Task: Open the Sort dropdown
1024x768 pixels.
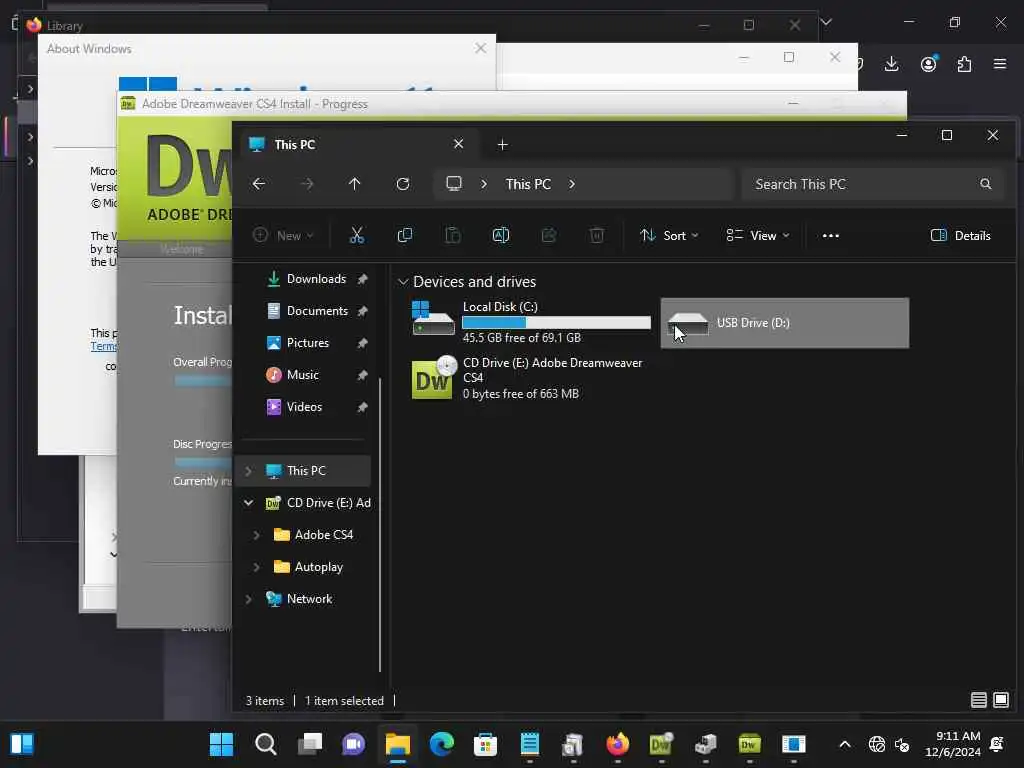Action: pos(669,235)
